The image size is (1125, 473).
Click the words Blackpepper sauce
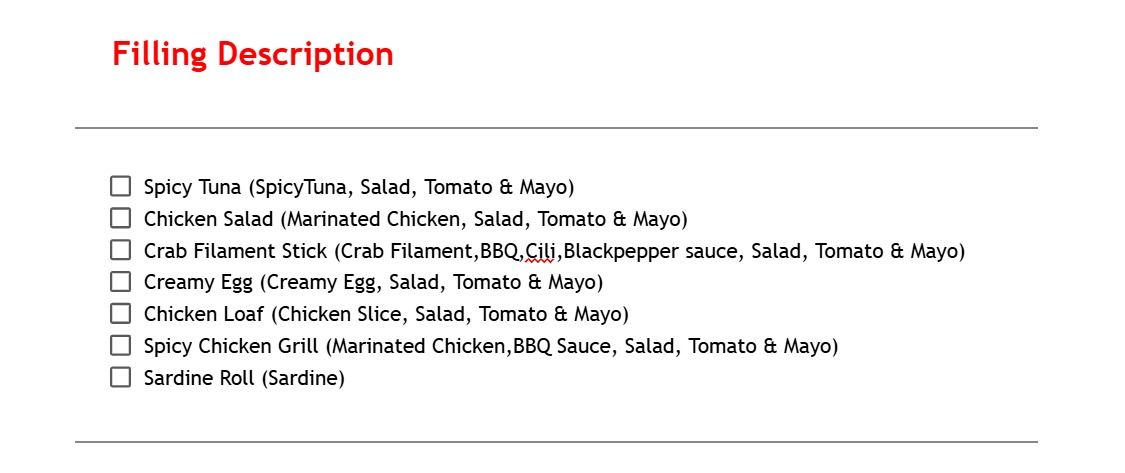coord(653,251)
